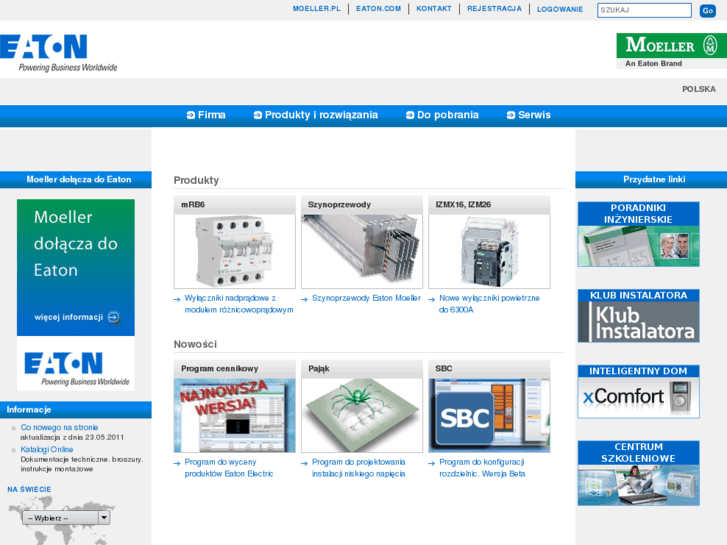Open the mRB6 circuit breaker image
This screenshot has width=727, height=545.
coord(235,251)
